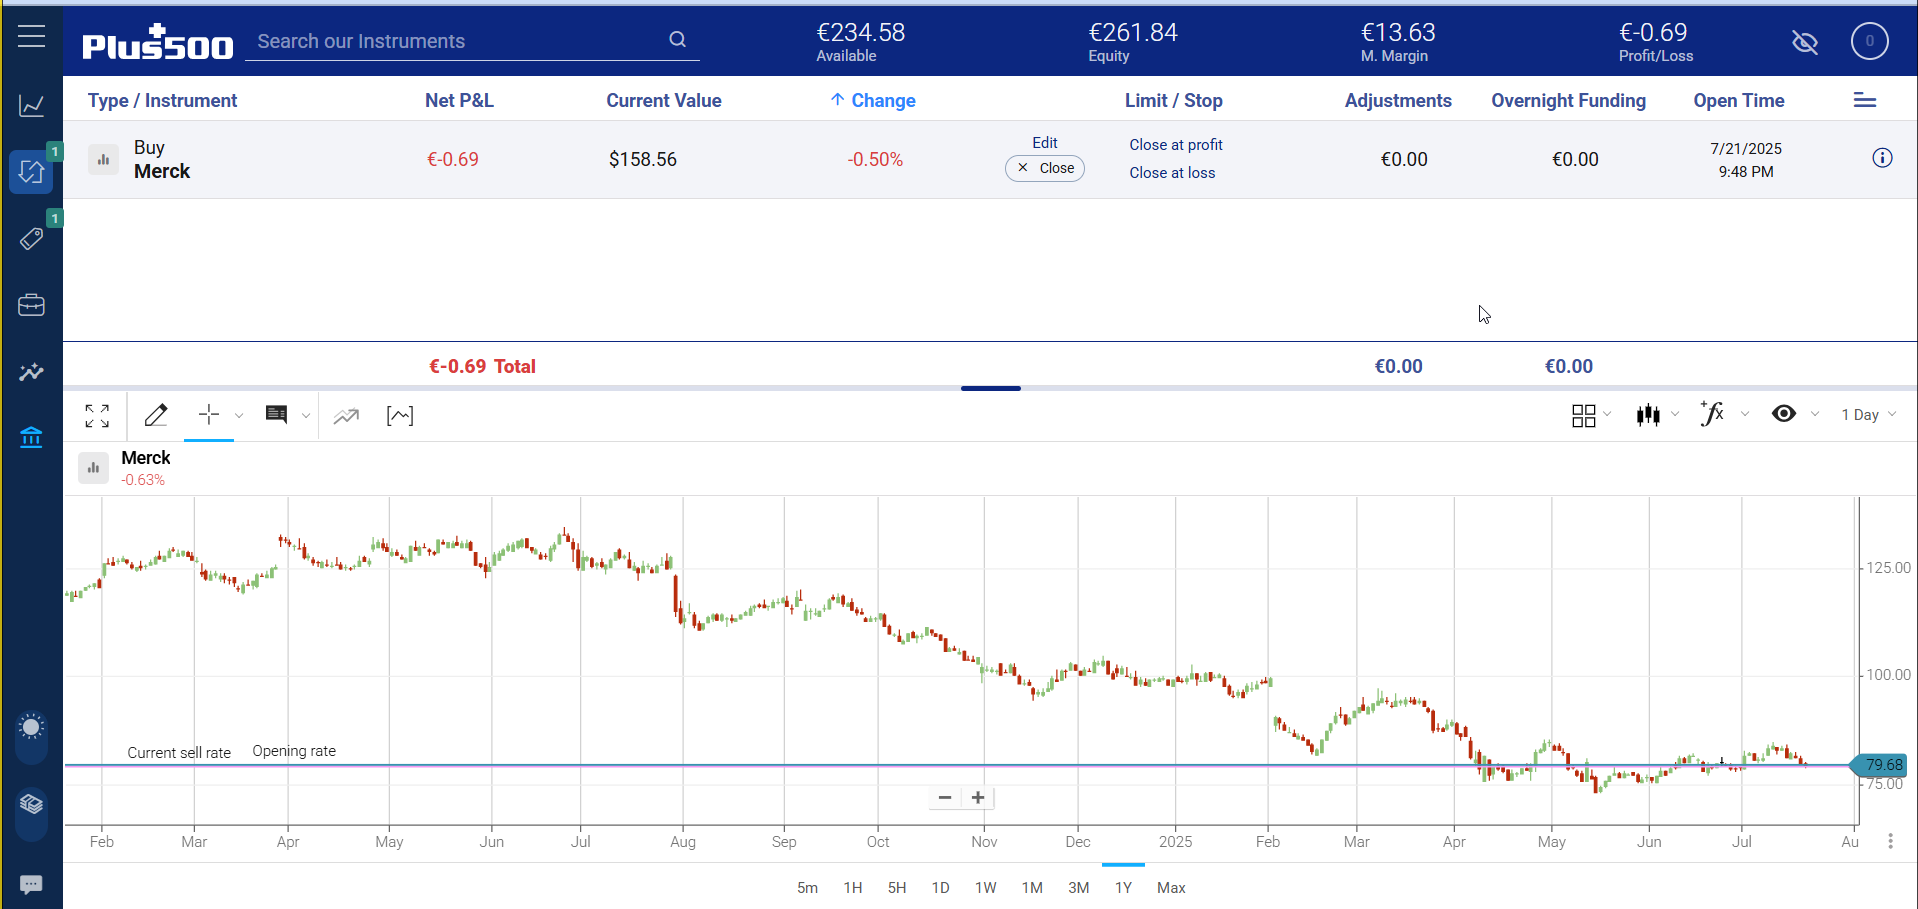The height and width of the screenshot is (909, 1918).
Task: Select the 1M time range
Action: pos(1032,888)
